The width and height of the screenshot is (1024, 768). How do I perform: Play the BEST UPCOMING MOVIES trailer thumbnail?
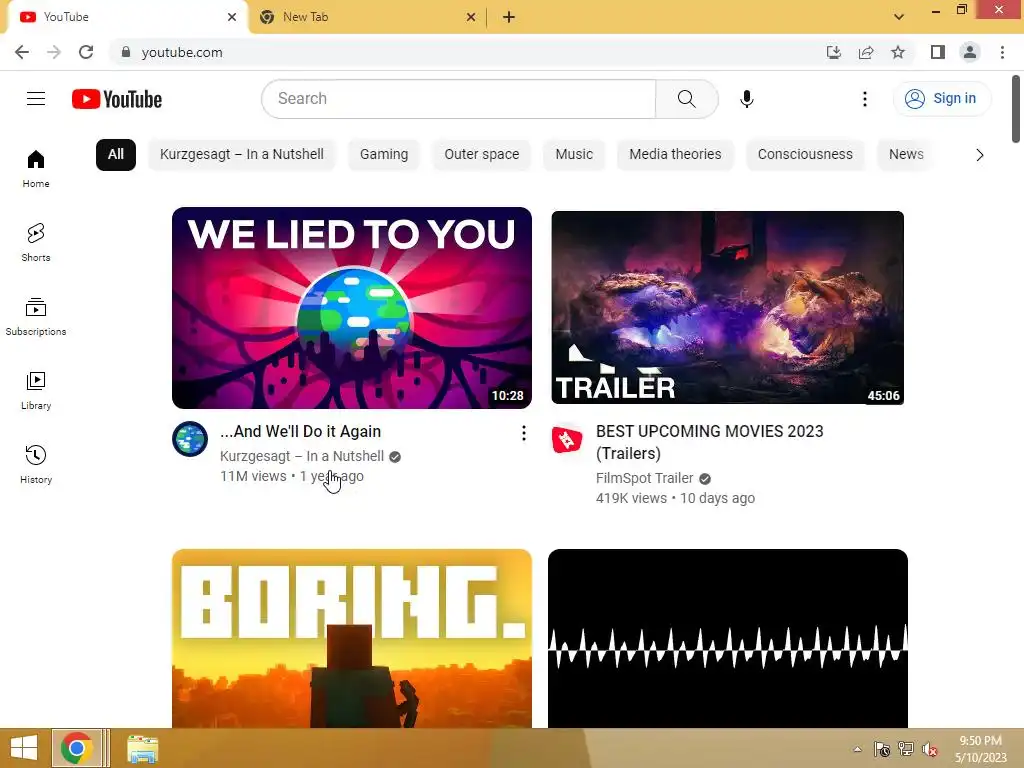[x=728, y=308]
